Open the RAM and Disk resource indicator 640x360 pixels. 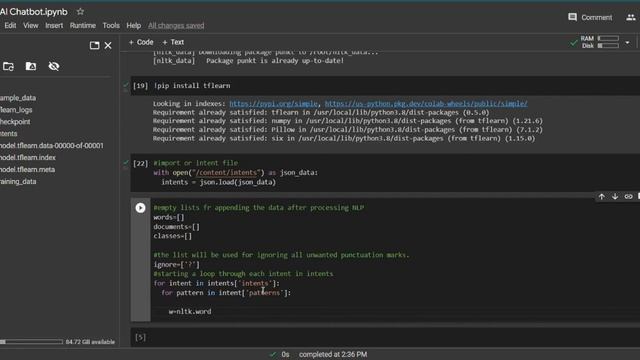(600, 42)
